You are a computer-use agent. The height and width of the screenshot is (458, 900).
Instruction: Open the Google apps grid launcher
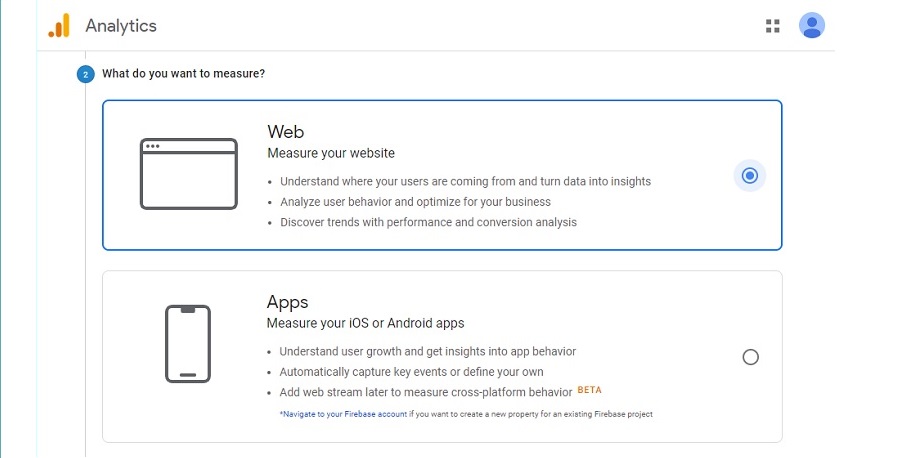[x=772, y=26]
